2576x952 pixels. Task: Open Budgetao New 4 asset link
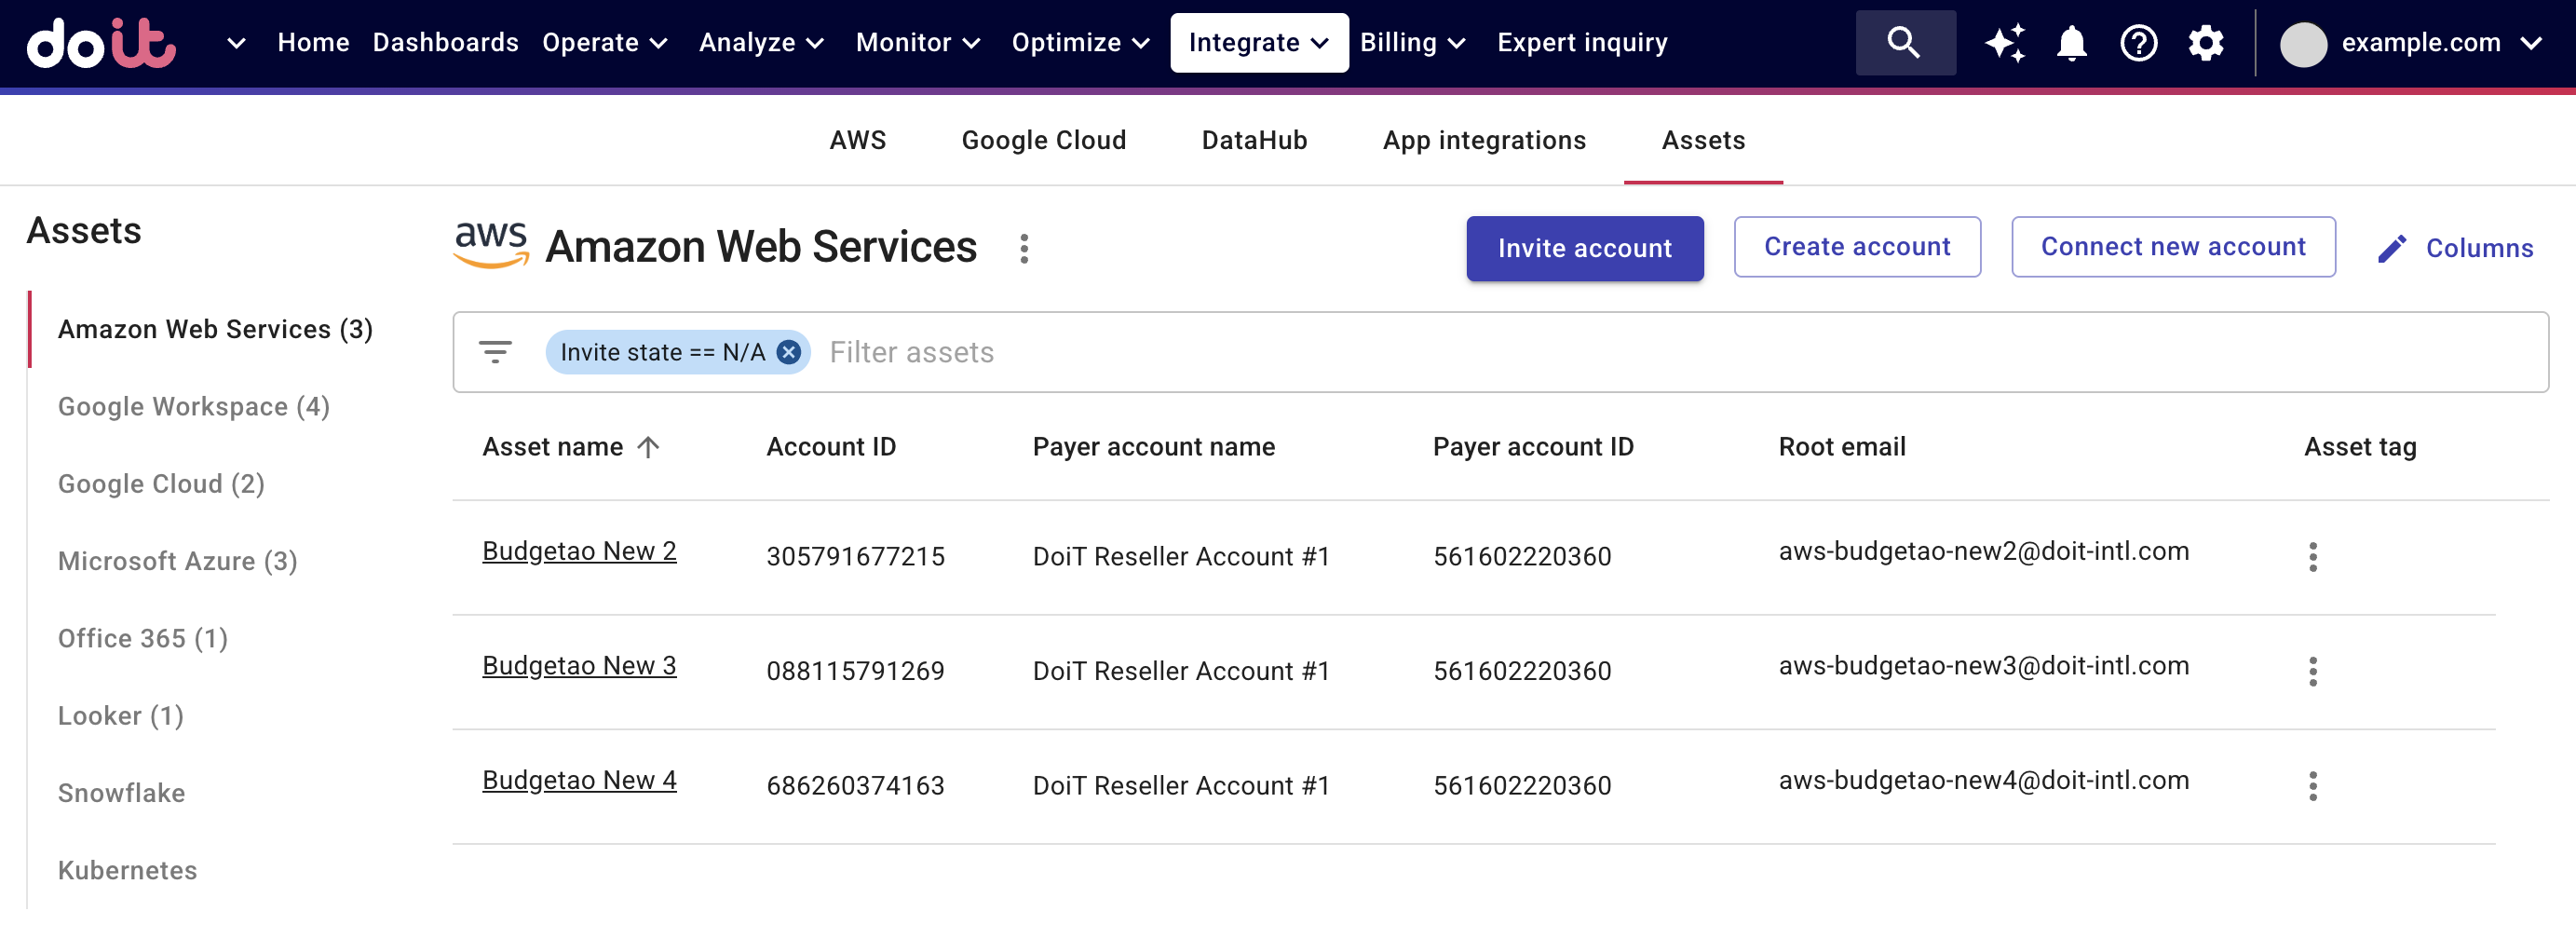(x=579, y=780)
